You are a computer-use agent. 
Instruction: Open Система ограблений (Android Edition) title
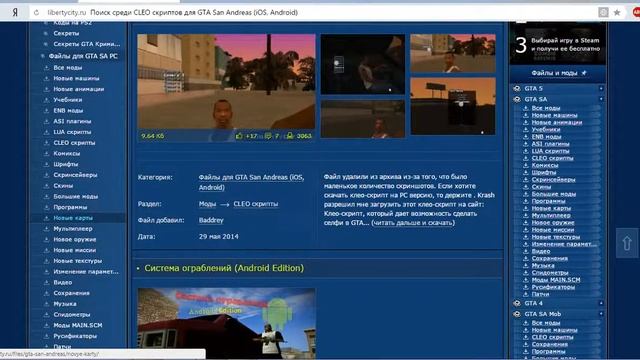[224, 268]
